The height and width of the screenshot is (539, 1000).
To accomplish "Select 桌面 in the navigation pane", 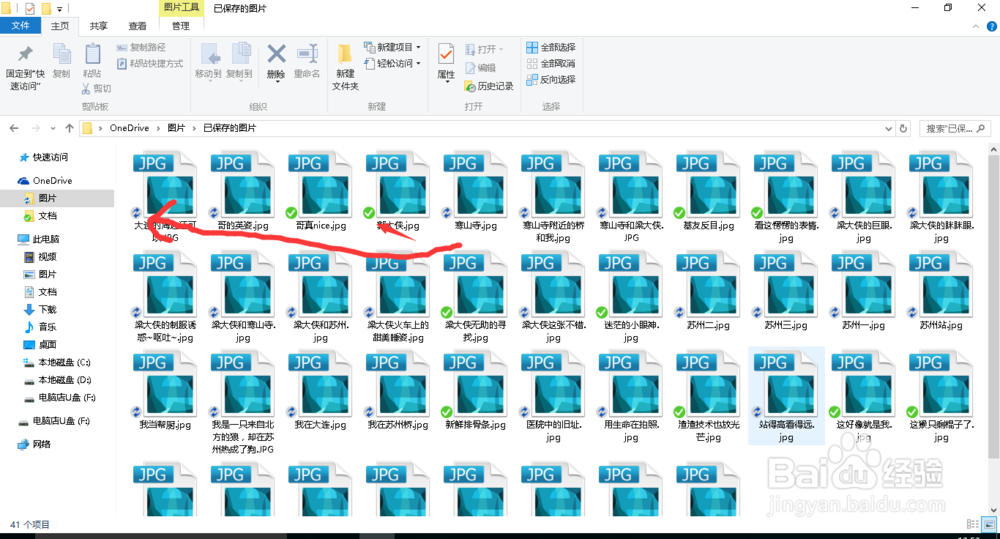I will click(x=47, y=344).
